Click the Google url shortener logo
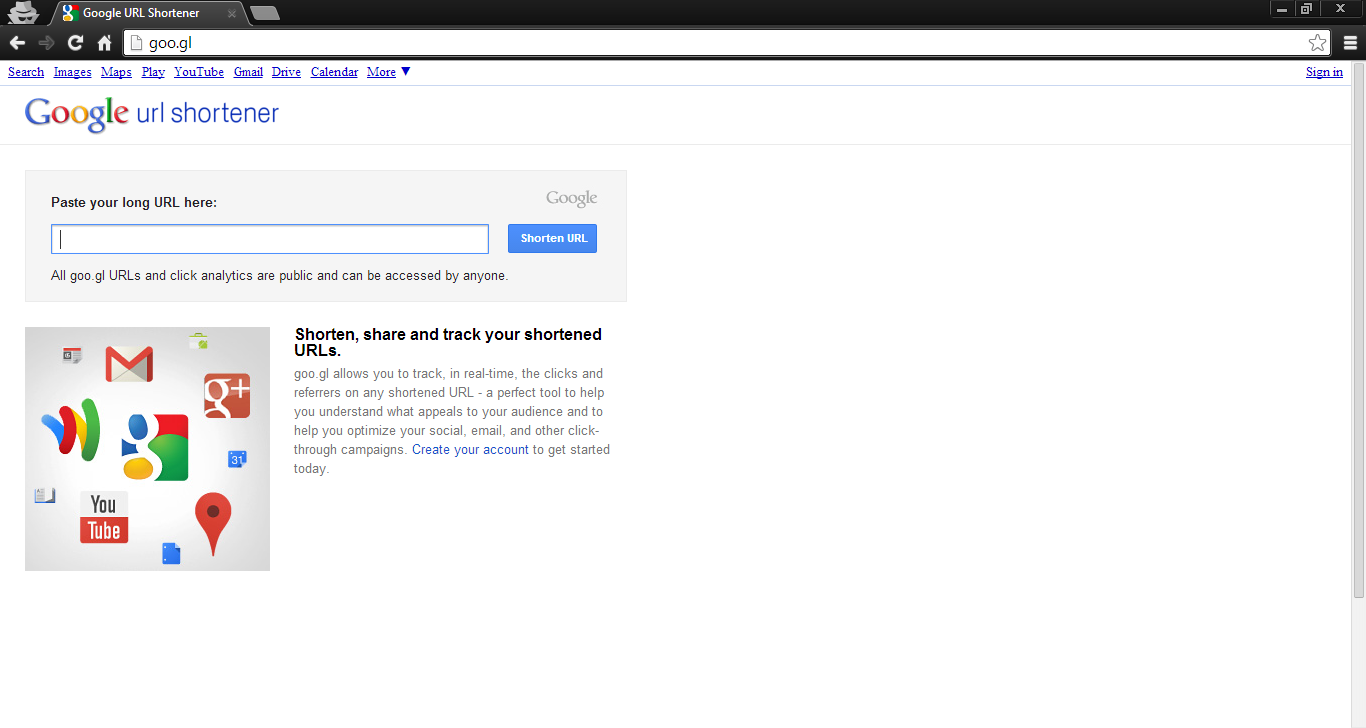The image size is (1366, 728). click(x=150, y=113)
